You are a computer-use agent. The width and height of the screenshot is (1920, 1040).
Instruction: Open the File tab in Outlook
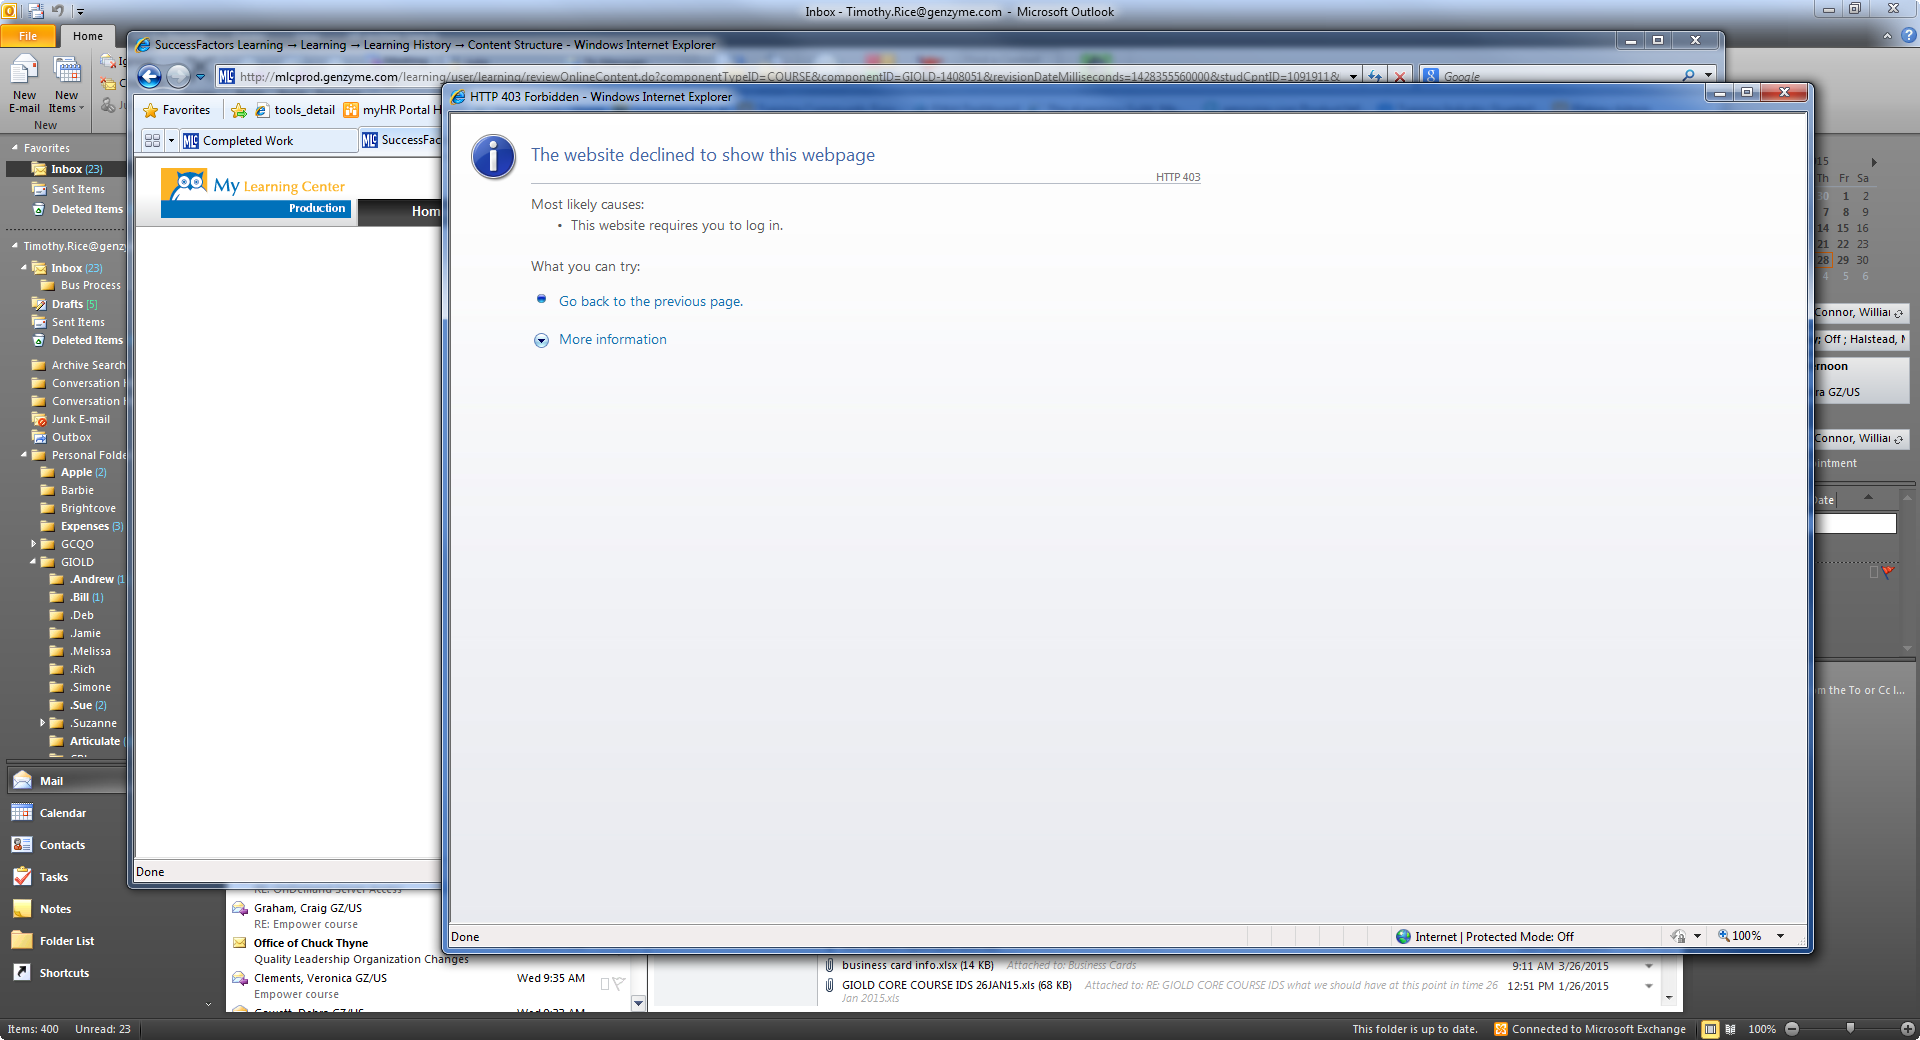[x=28, y=36]
